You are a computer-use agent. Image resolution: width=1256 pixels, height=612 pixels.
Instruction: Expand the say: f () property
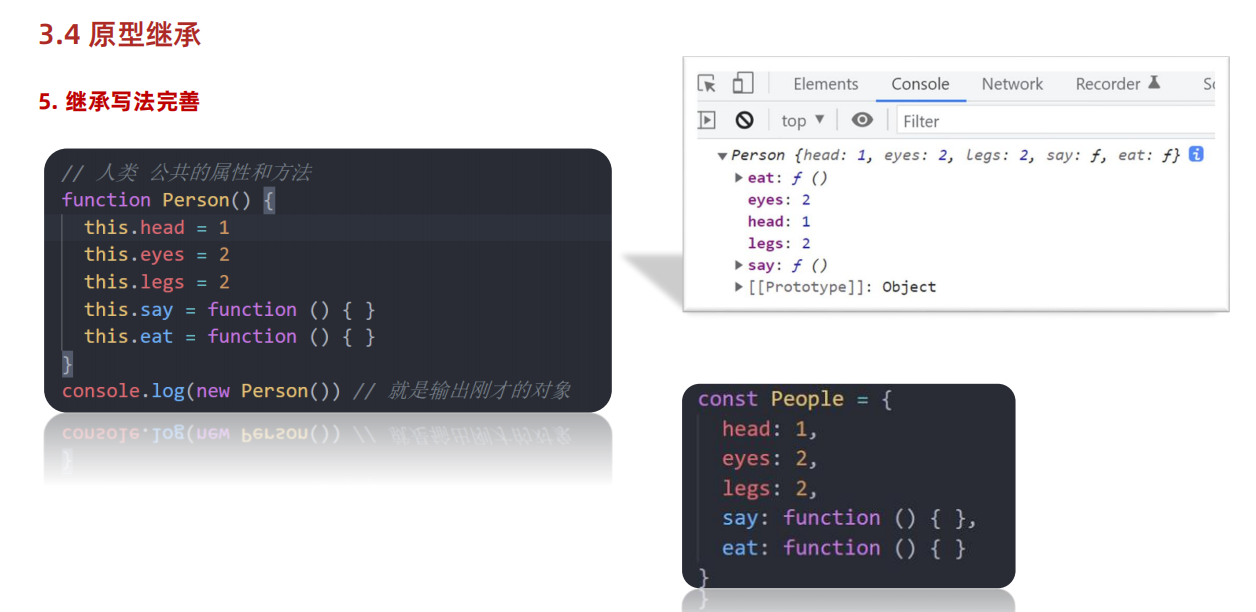coord(739,265)
